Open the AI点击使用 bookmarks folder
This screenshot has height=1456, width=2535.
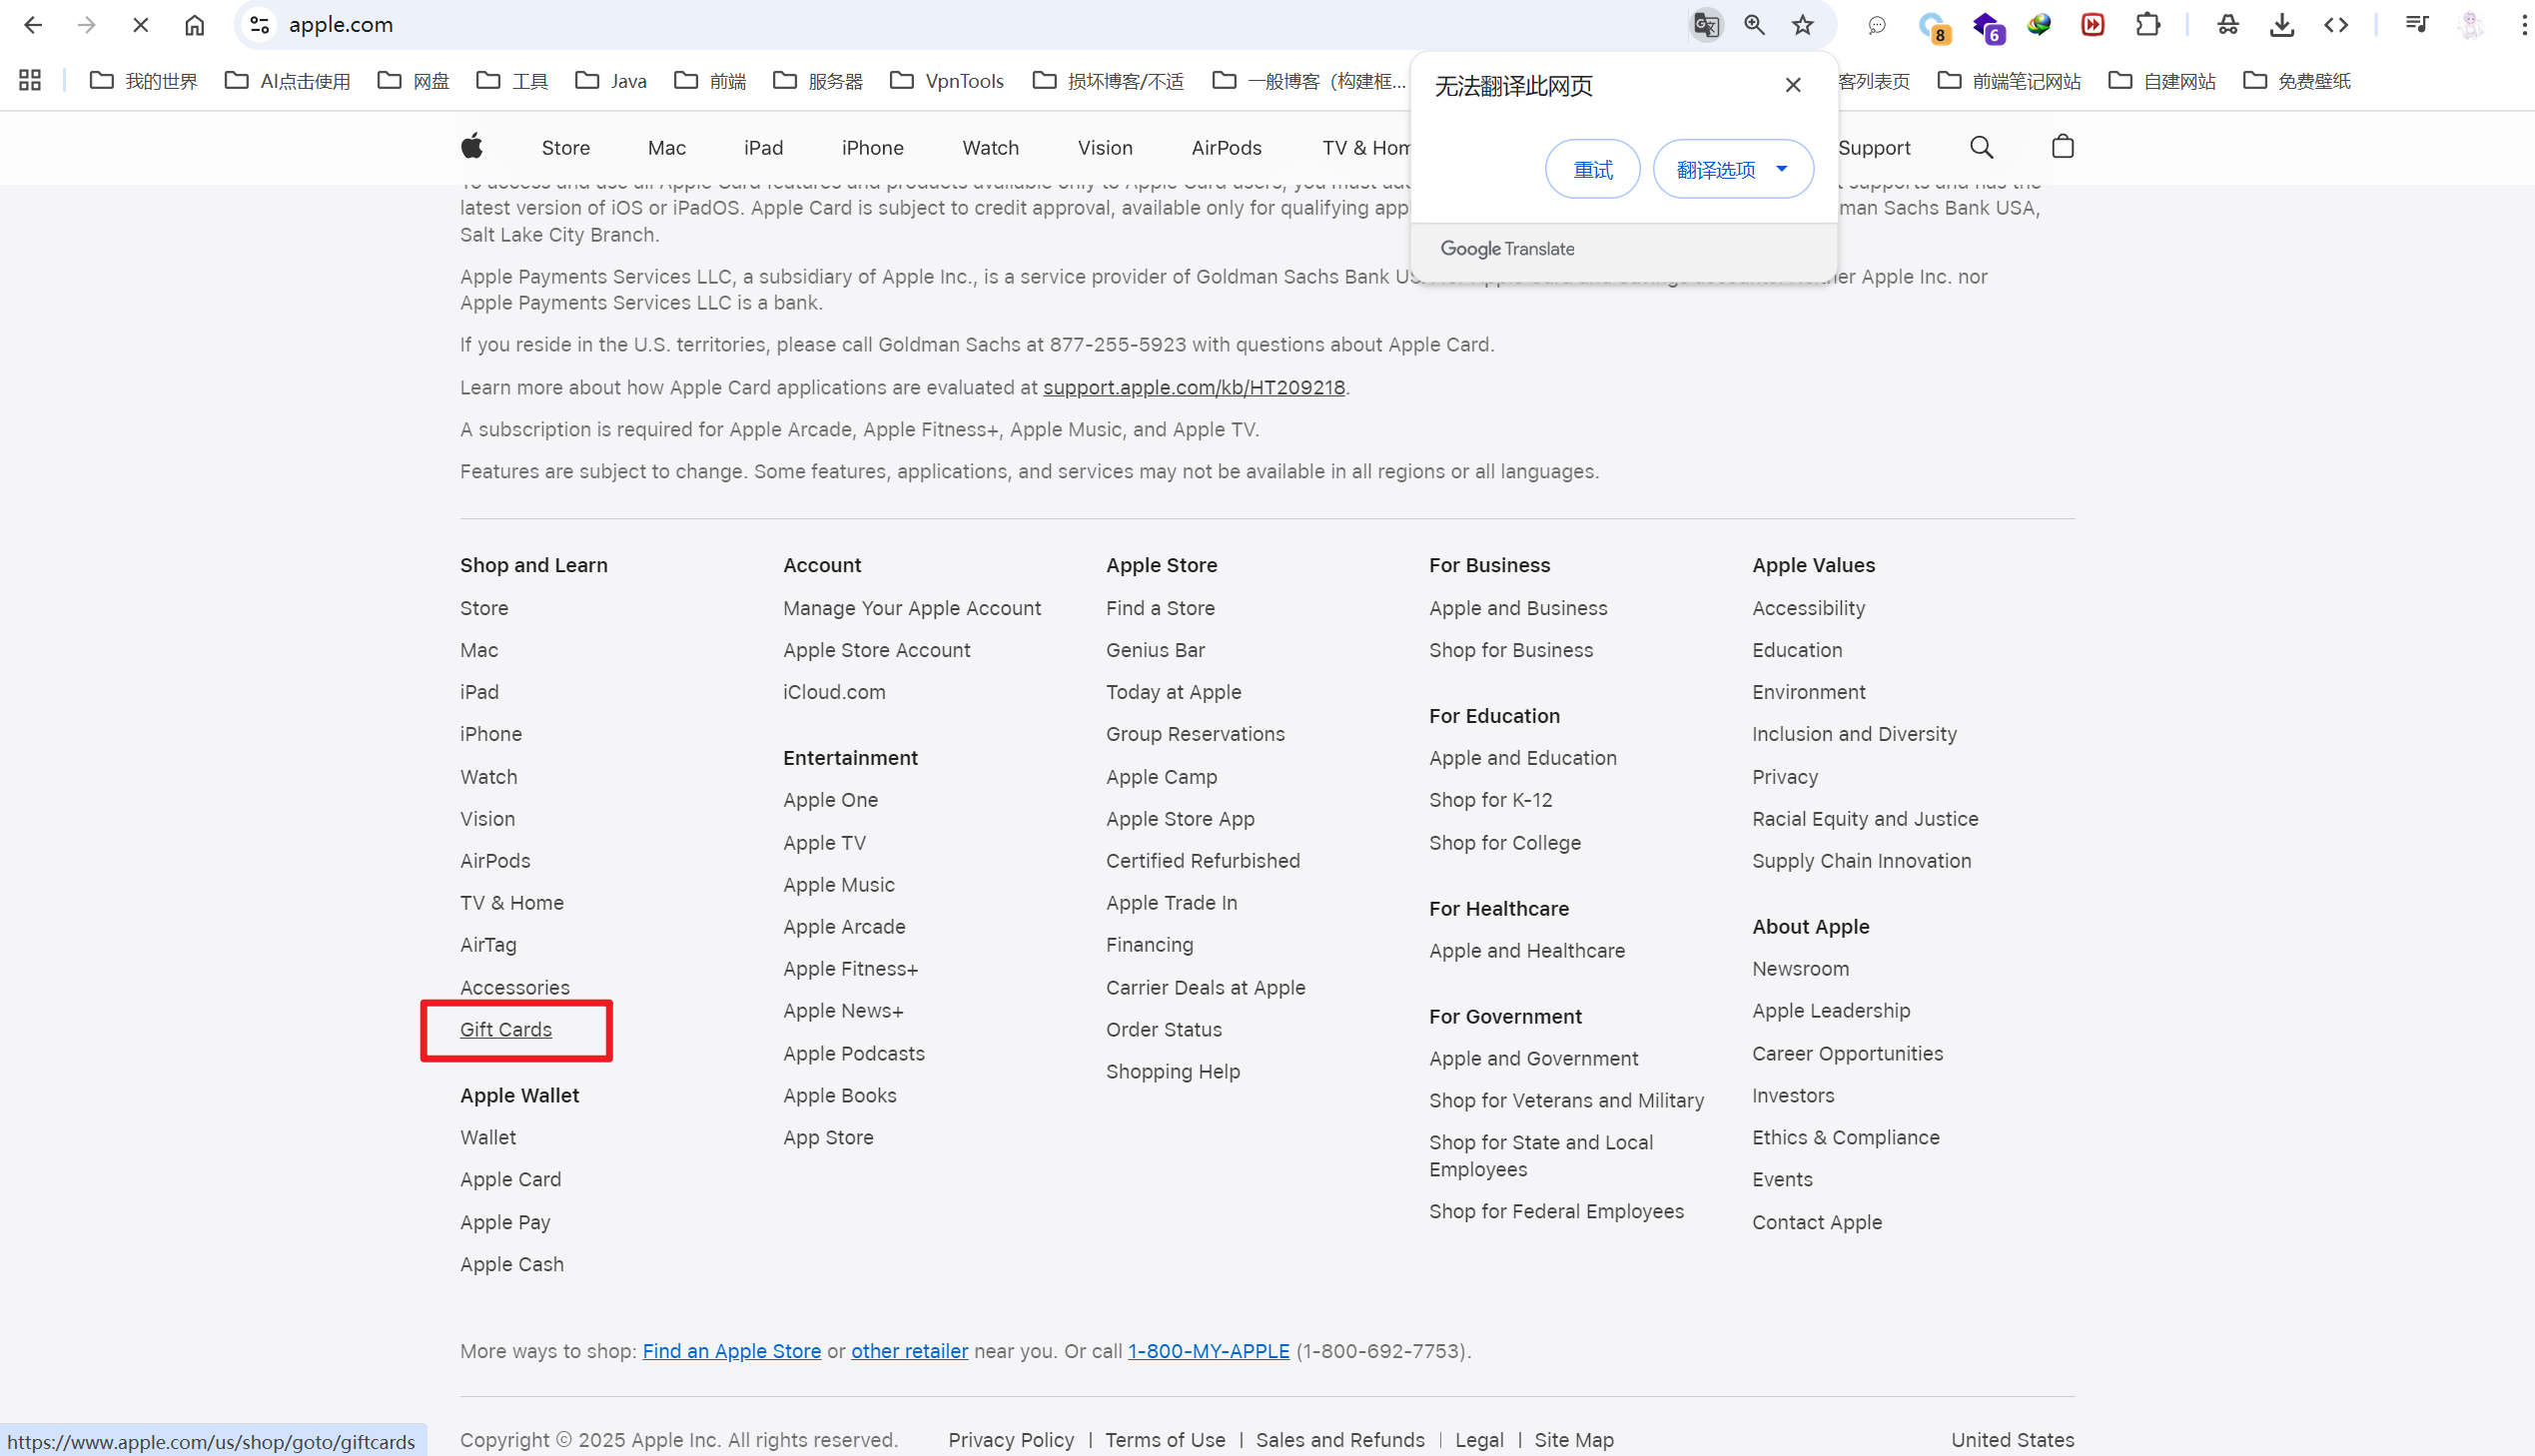pyautogui.click(x=288, y=81)
